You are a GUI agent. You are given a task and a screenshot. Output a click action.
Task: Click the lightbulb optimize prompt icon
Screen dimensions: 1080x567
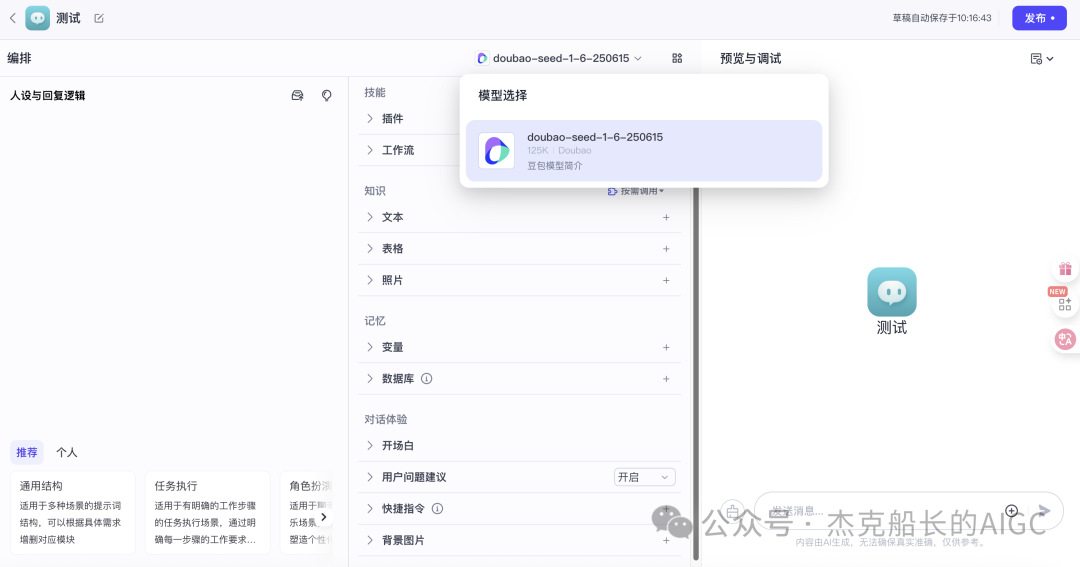click(x=326, y=96)
